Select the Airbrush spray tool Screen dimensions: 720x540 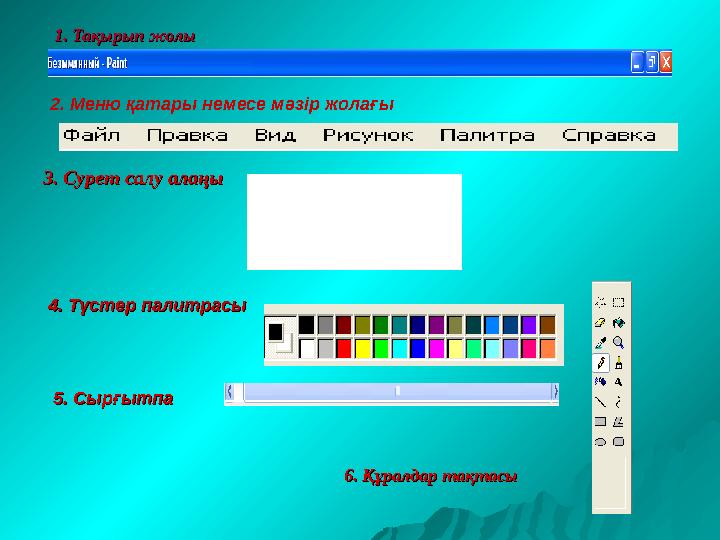click(600, 382)
